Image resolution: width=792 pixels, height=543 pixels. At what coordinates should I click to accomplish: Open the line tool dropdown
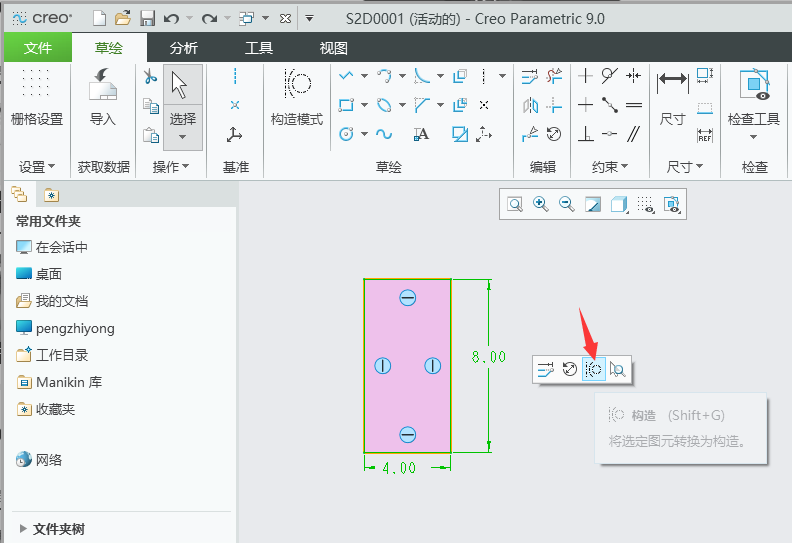(364, 76)
